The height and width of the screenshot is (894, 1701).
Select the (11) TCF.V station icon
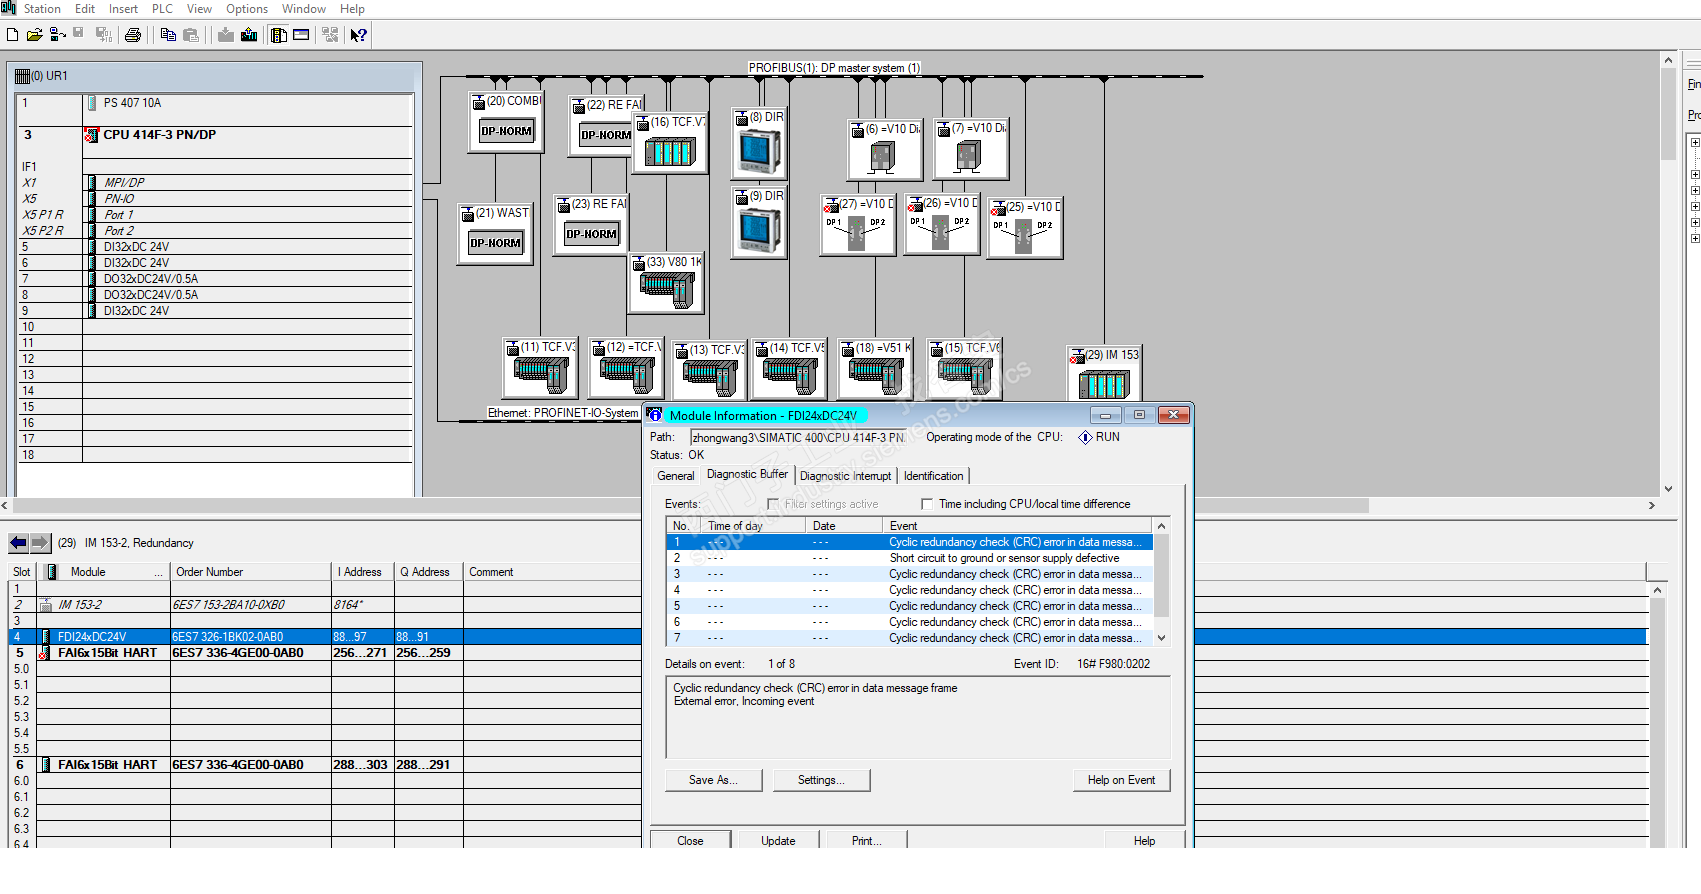(x=541, y=368)
